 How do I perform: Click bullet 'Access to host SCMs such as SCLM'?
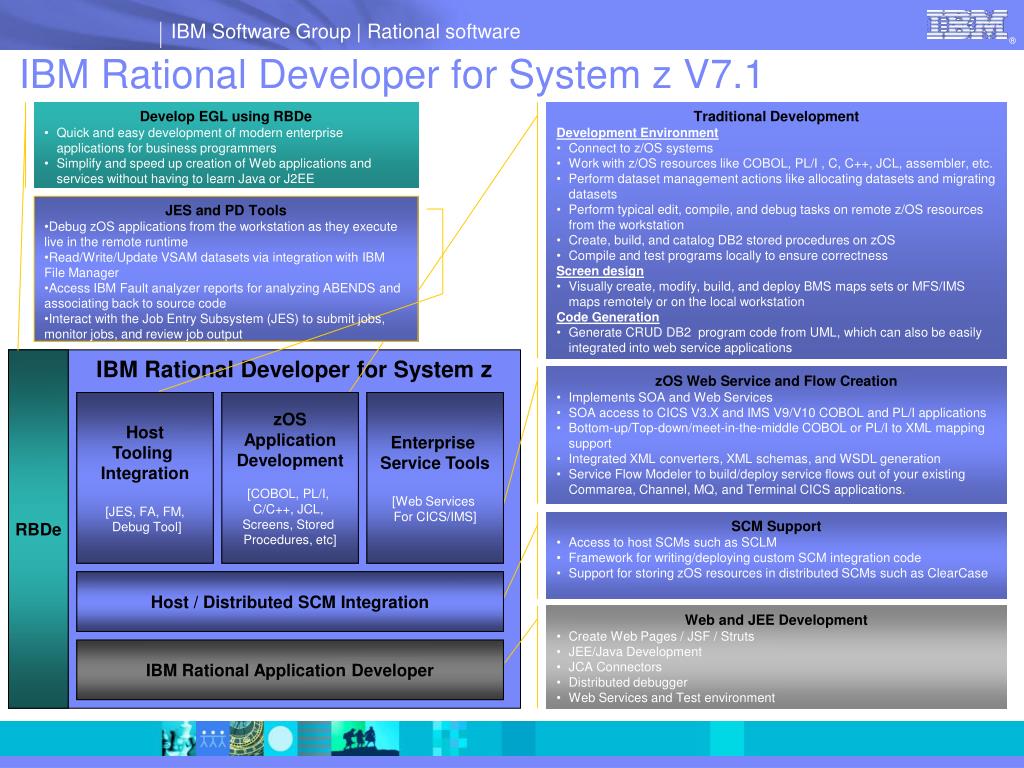(673, 542)
